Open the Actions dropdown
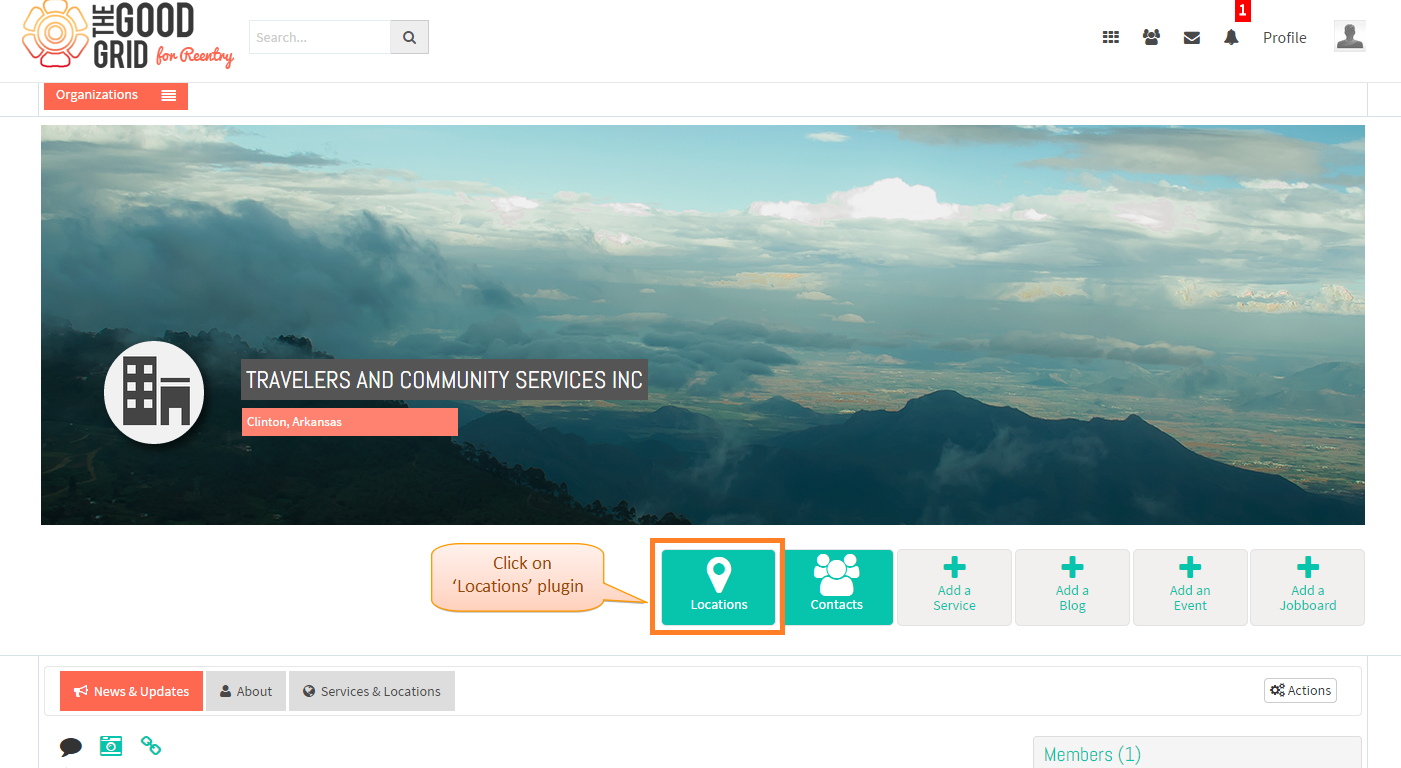Viewport: 1401px width, 768px height. (1300, 690)
